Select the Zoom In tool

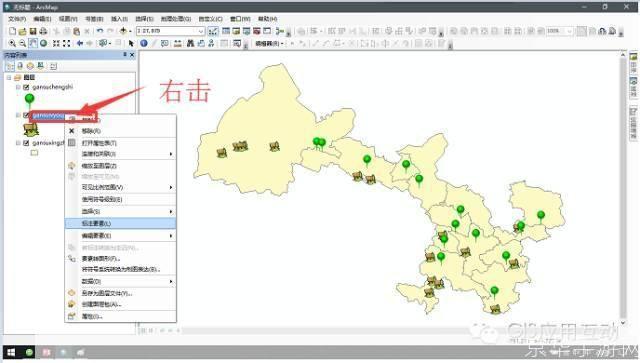point(12,43)
